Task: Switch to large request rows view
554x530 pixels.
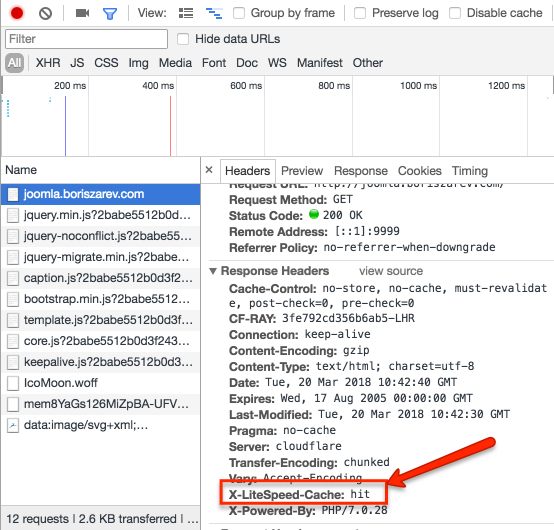Action: pyautogui.click(x=186, y=13)
